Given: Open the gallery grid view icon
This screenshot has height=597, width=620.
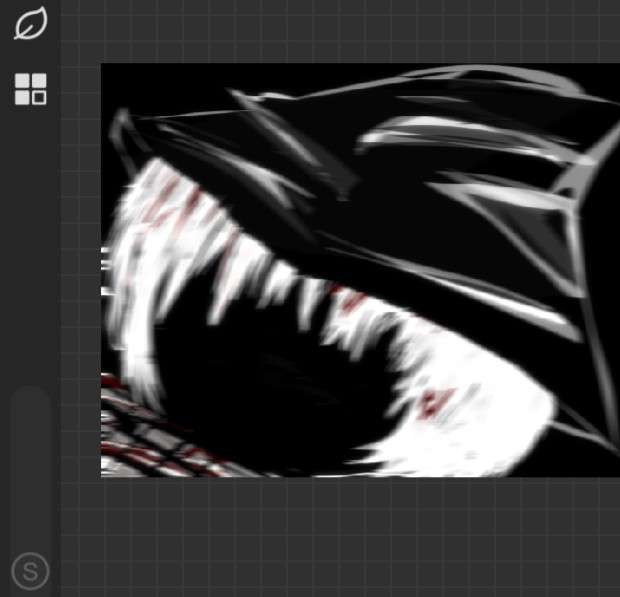Looking at the screenshot, I should coord(31,89).
